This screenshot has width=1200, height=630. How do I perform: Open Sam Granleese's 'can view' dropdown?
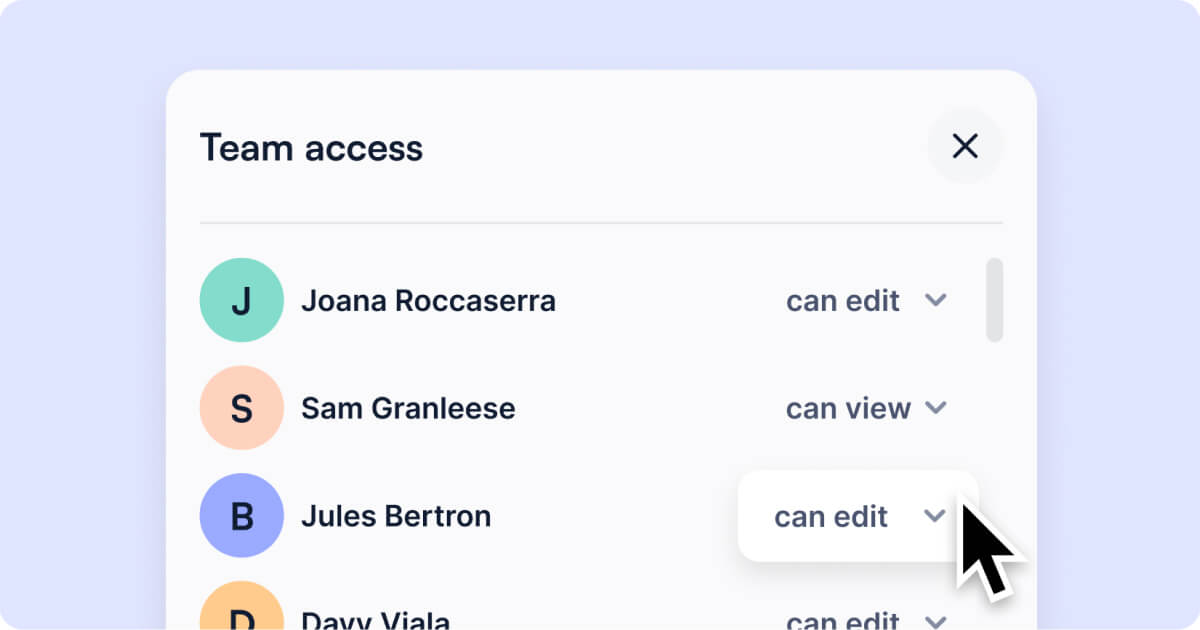pos(866,408)
